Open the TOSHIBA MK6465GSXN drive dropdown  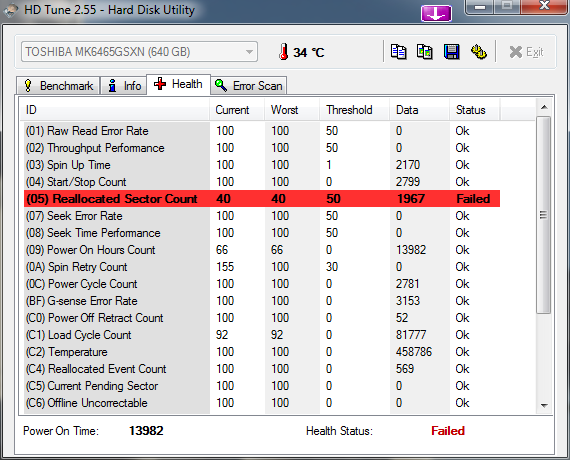pyautogui.click(x=140, y=52)
